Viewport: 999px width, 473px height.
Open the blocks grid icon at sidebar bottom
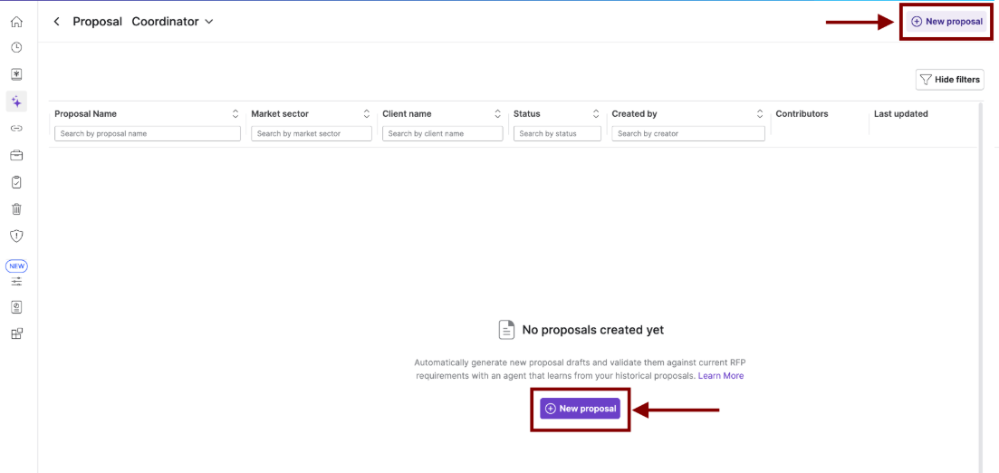17,333
